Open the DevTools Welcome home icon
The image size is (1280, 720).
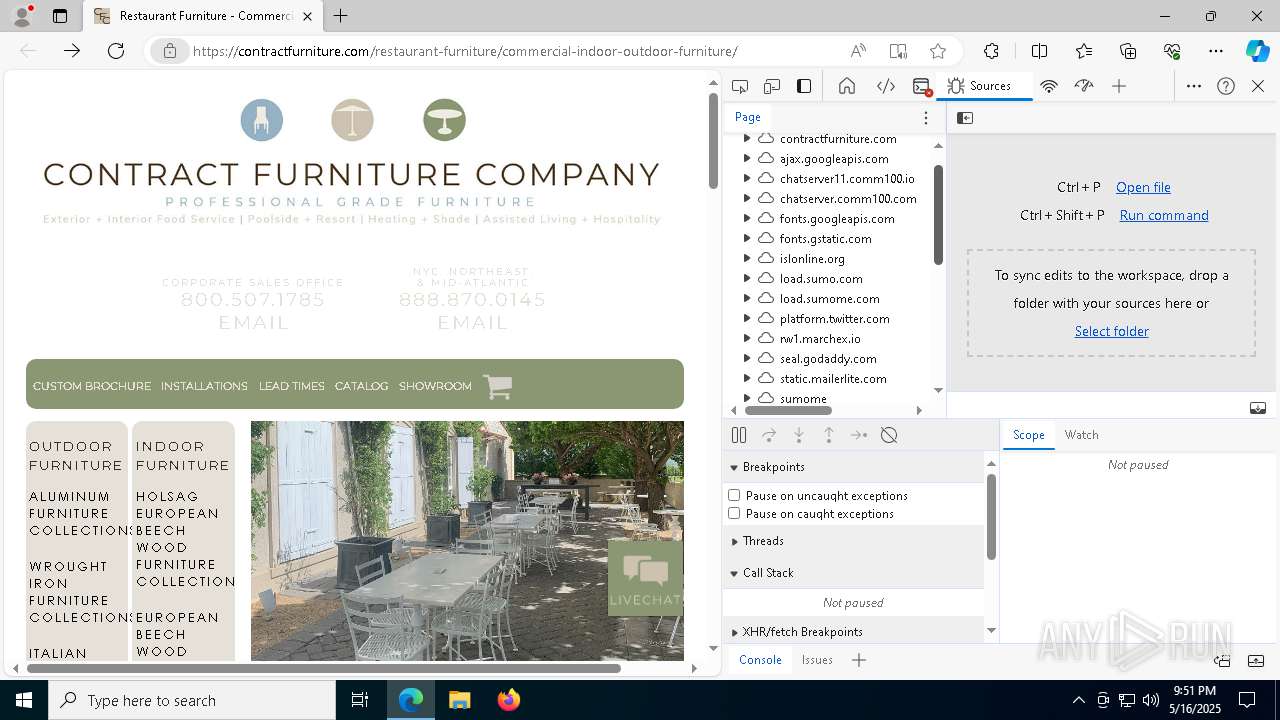point(847,86)
